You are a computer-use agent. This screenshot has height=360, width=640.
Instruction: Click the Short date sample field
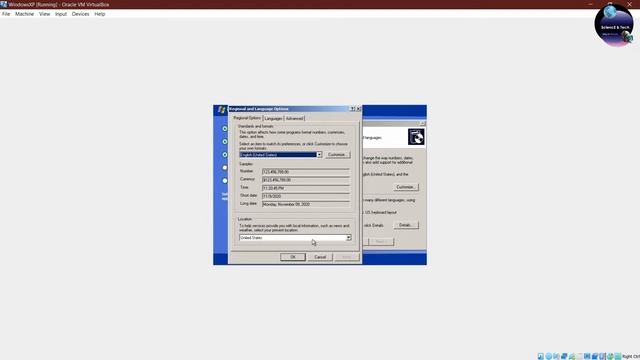(306, 196)
